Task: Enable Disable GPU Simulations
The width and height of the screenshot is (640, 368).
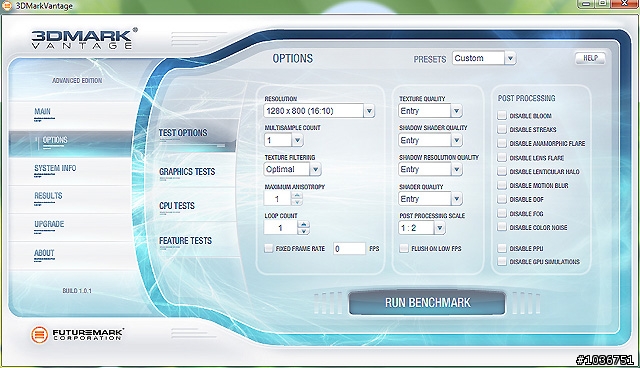Action: [x=502, y=262]
